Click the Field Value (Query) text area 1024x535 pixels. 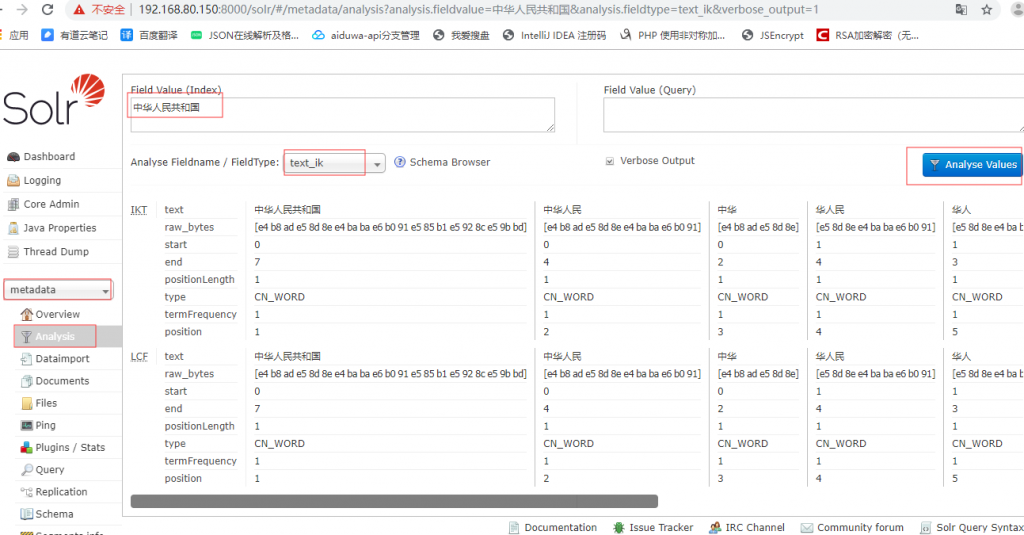813,115
